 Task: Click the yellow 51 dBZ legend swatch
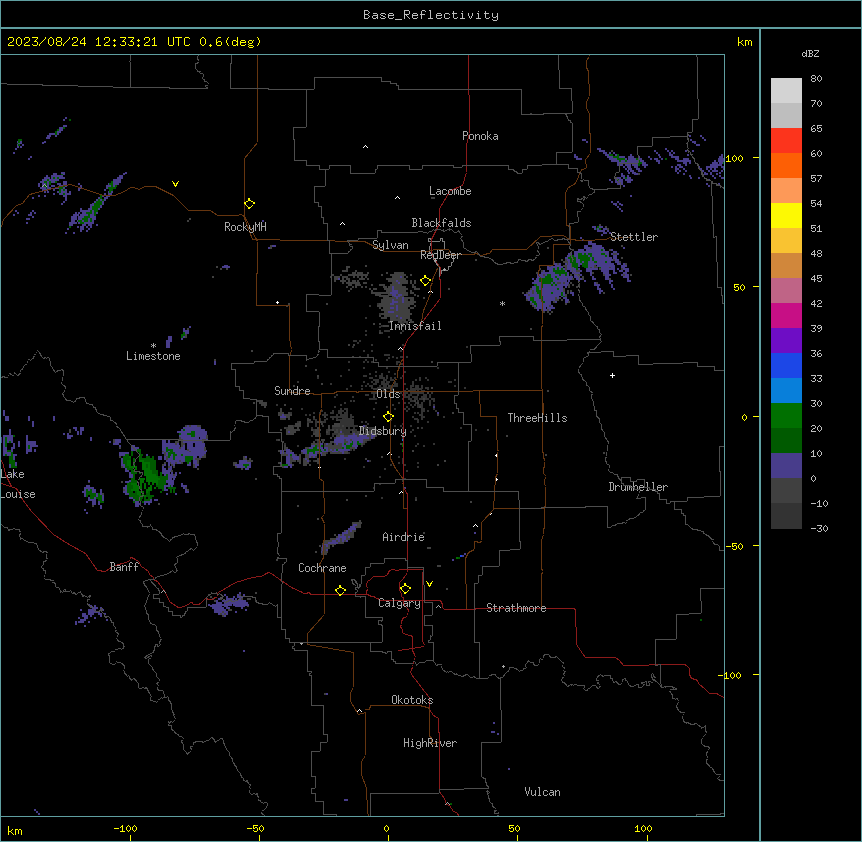click(786, 215)
